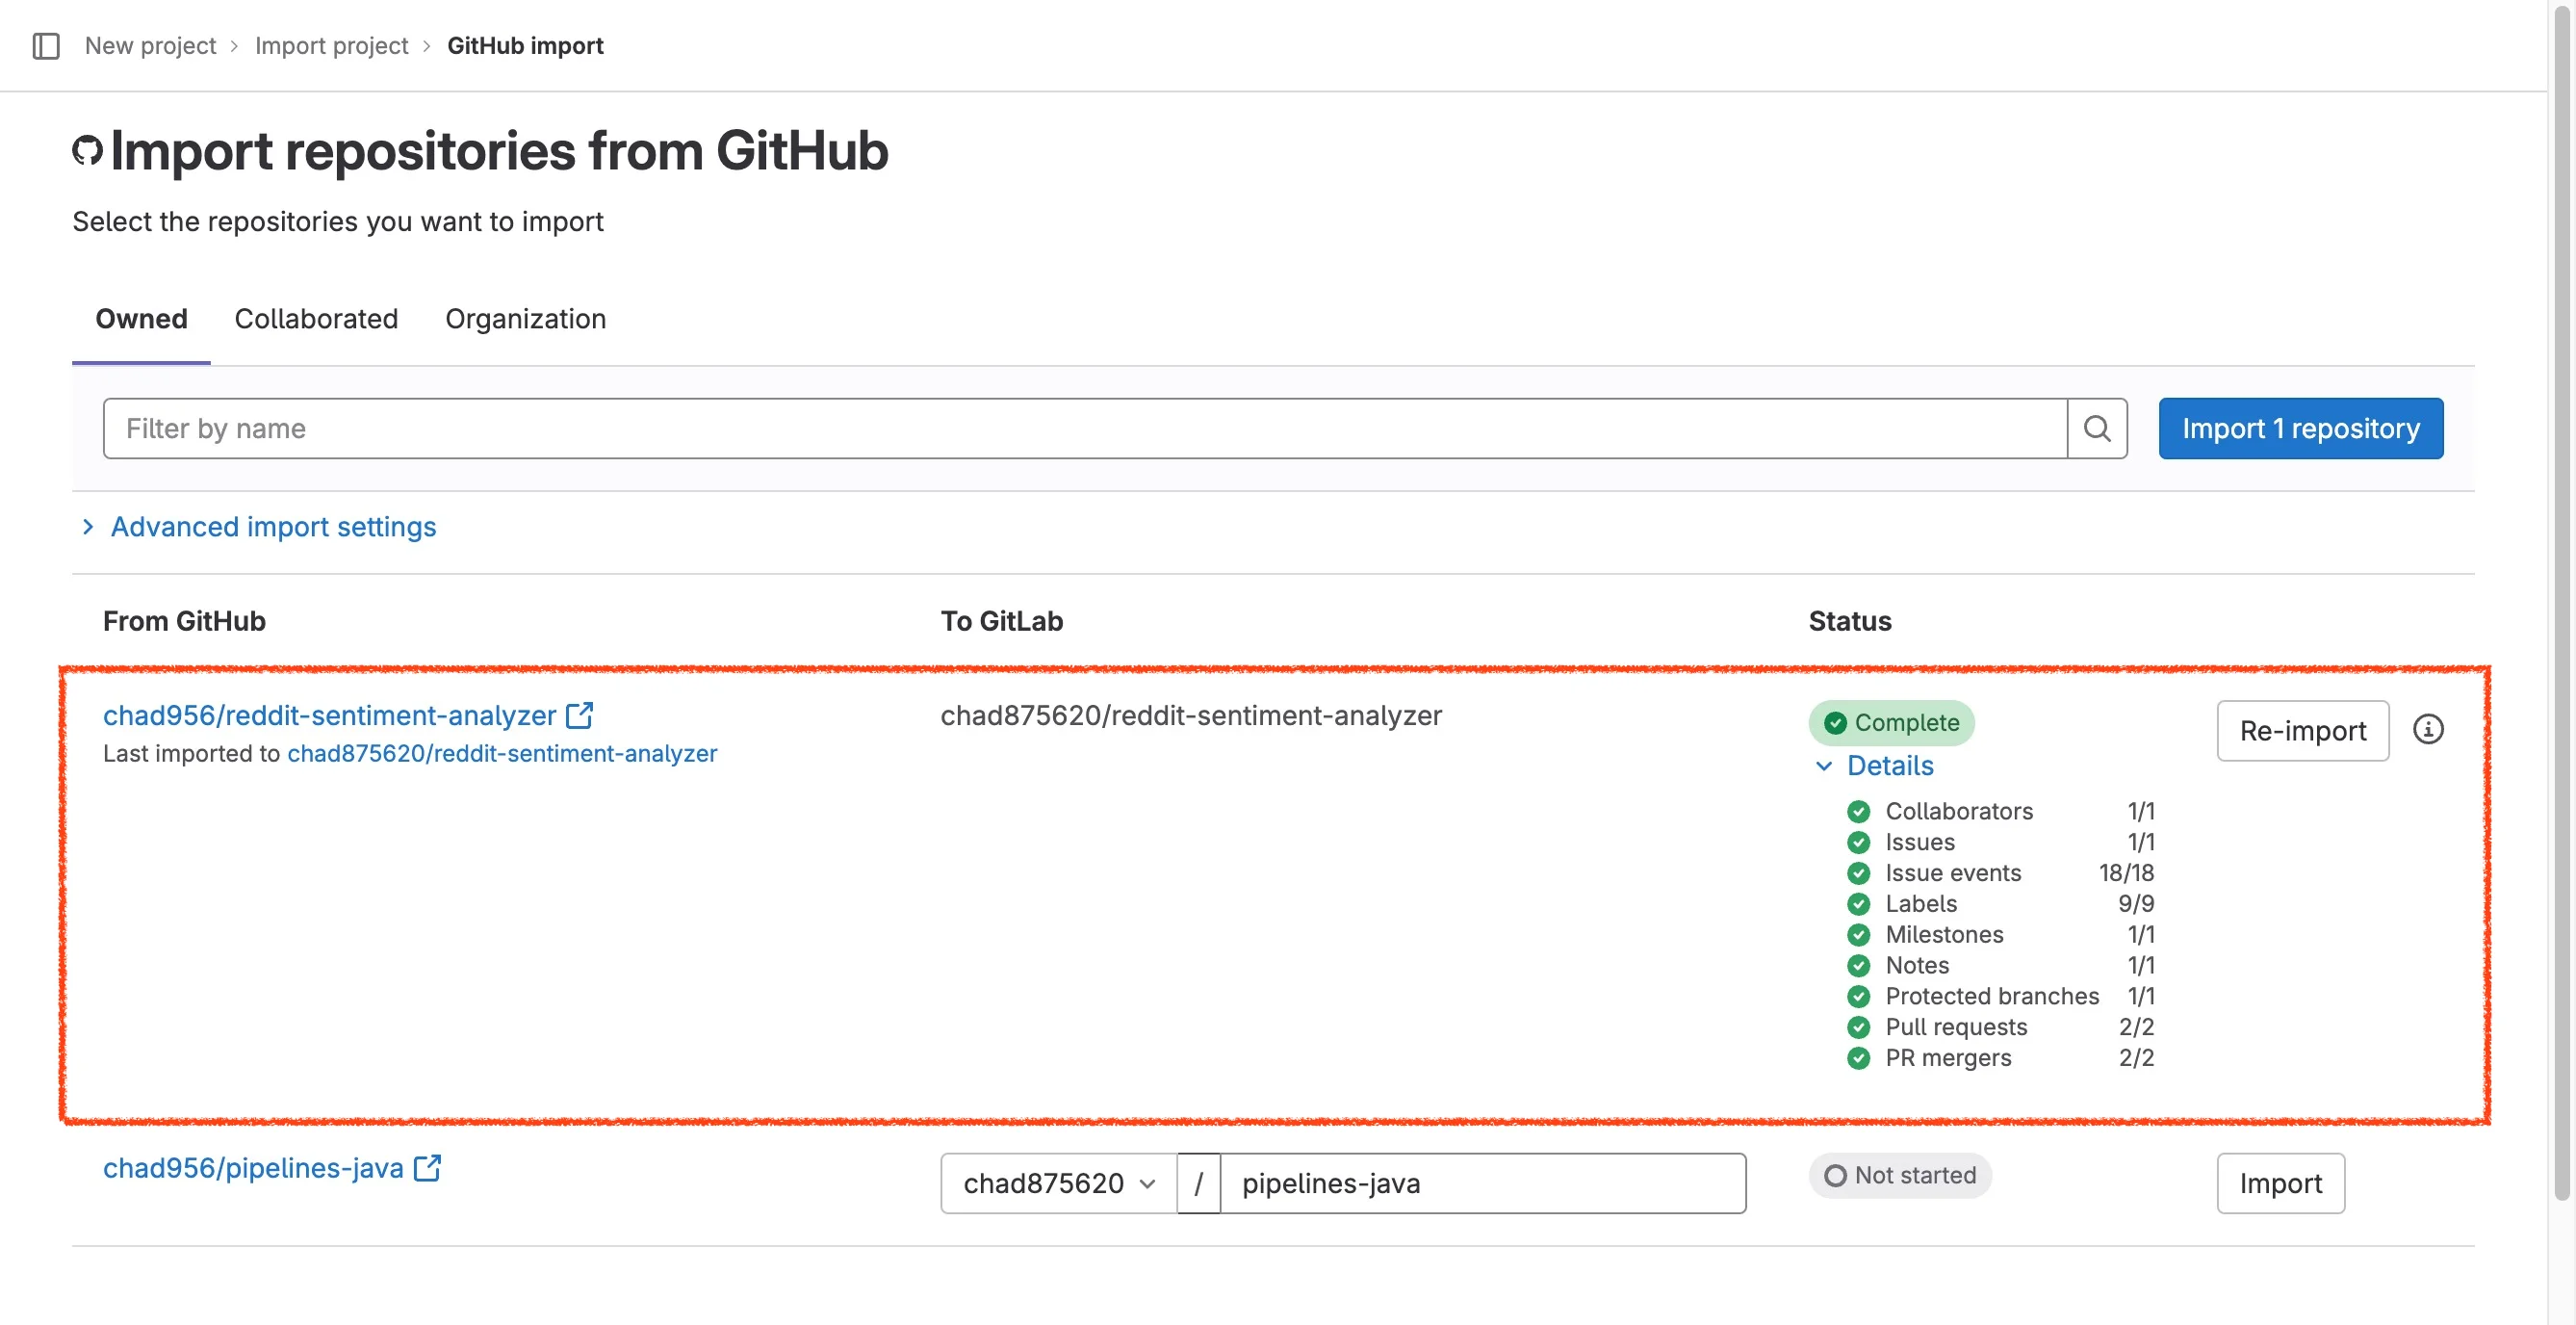
Task: Open the info icon beside Re-import
Action: [x=2428, y=730]
